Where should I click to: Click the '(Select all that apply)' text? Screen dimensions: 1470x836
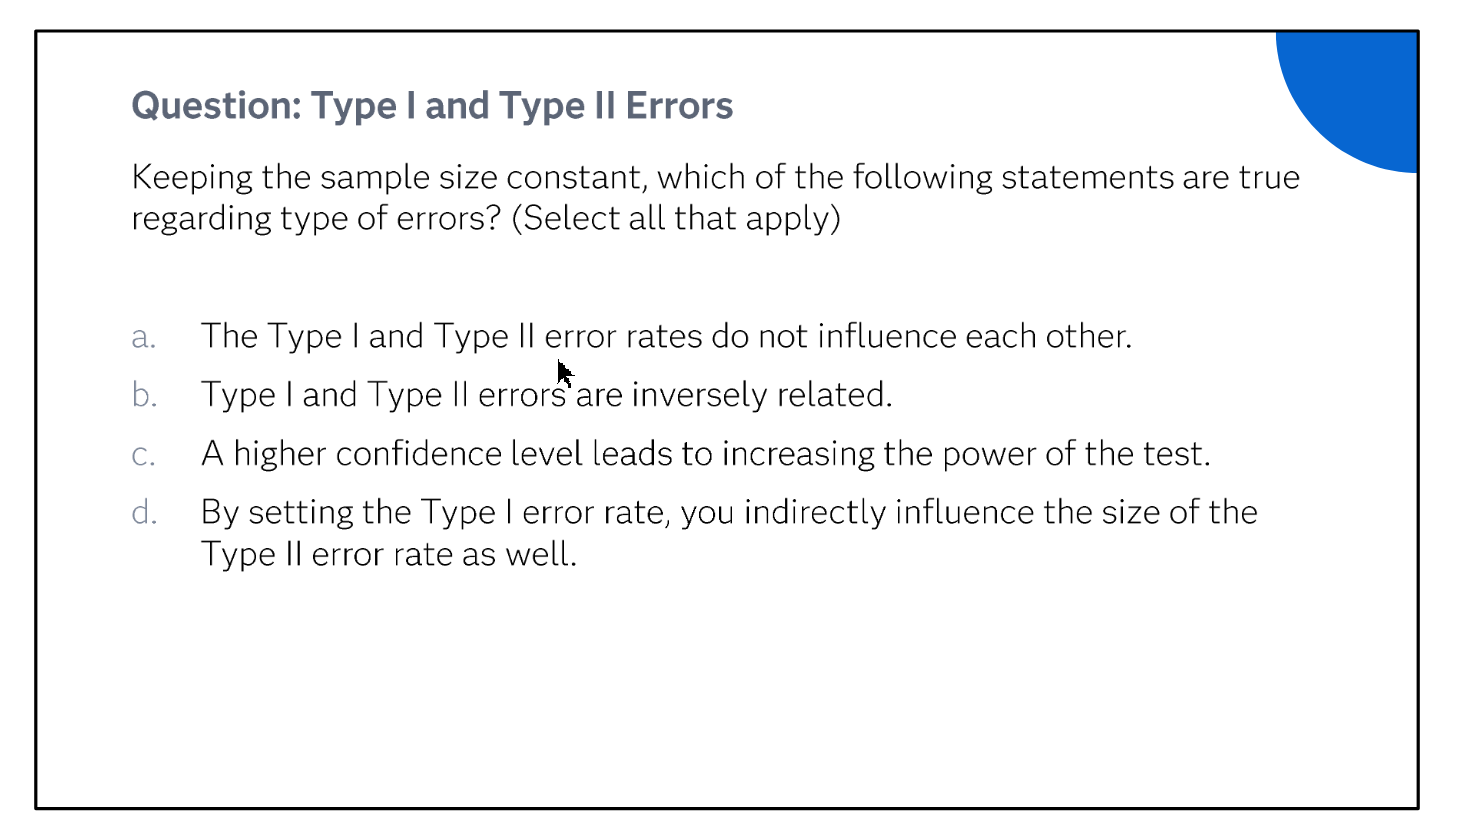[676, 218]
